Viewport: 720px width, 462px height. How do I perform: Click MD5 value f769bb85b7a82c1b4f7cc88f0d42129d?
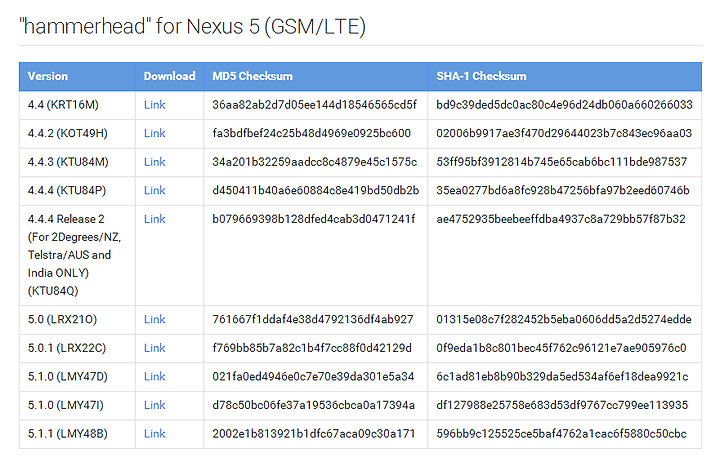312,348
